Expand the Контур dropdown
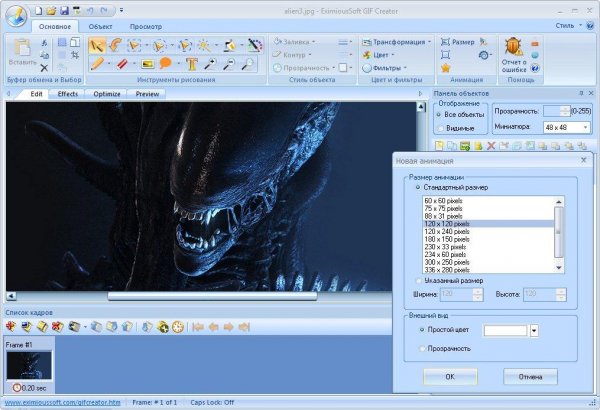Screen dimensions: 600x410 point(292,55)
